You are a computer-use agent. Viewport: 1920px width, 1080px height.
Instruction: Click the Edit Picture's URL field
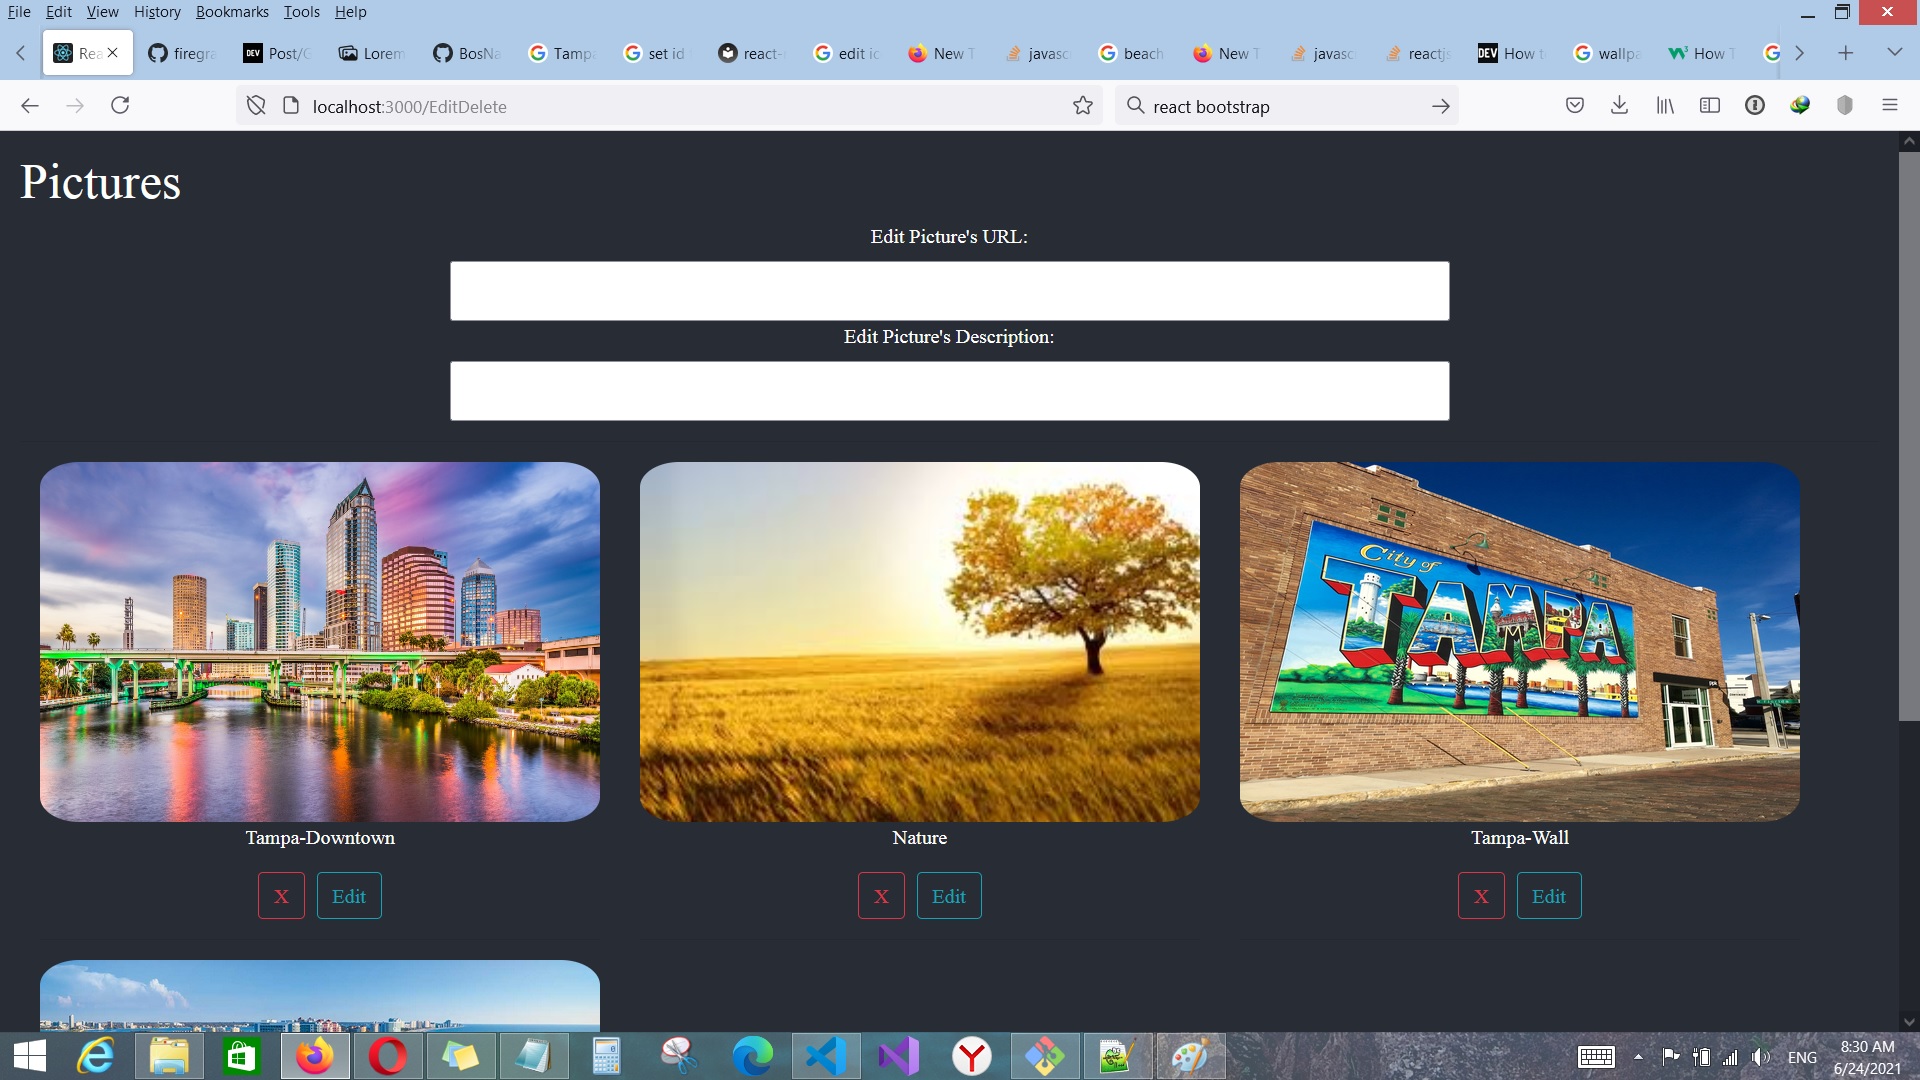tap(949, 291)
